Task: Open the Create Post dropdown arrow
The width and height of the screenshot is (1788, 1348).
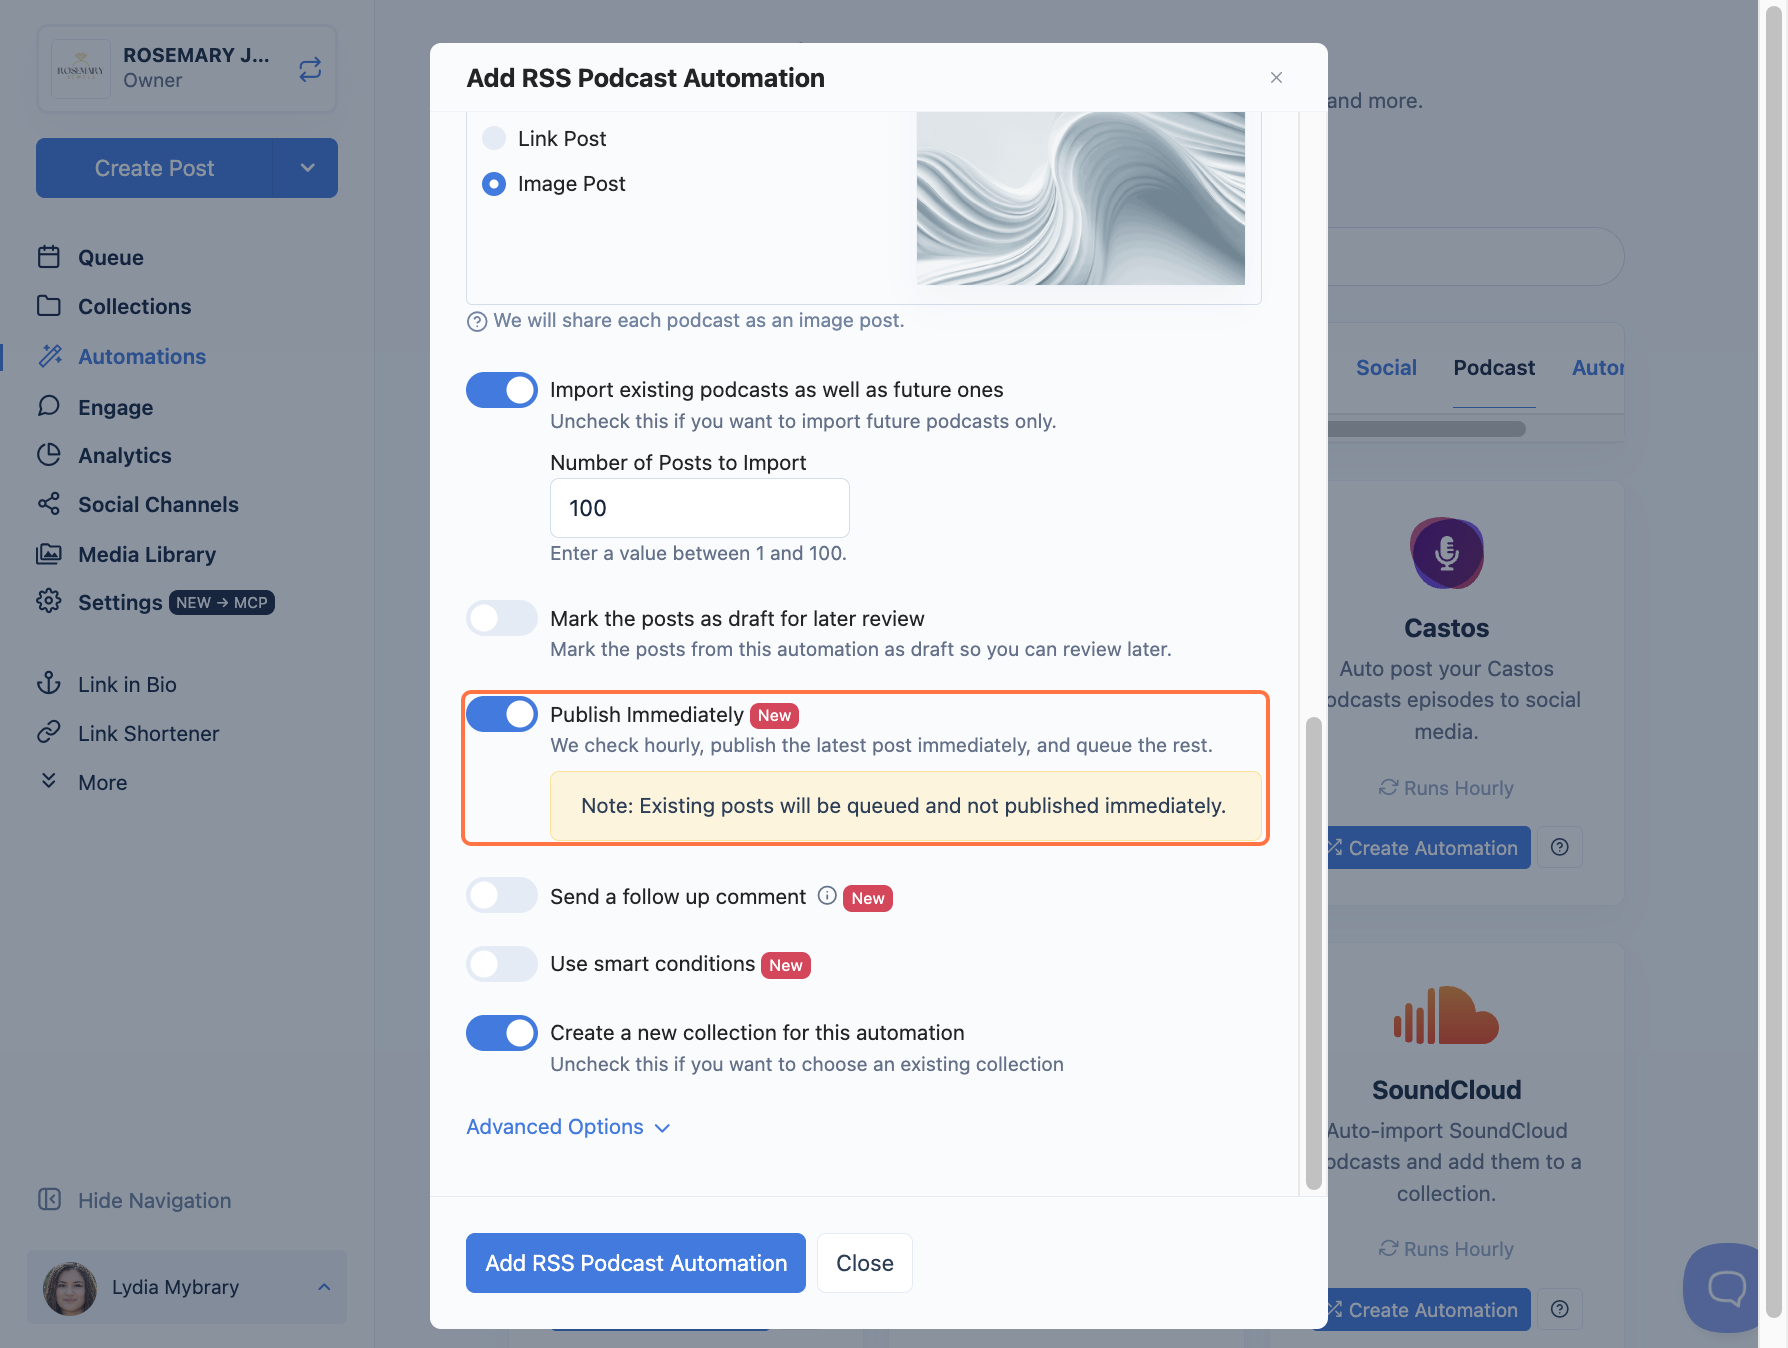Action: tap(307, 168)
